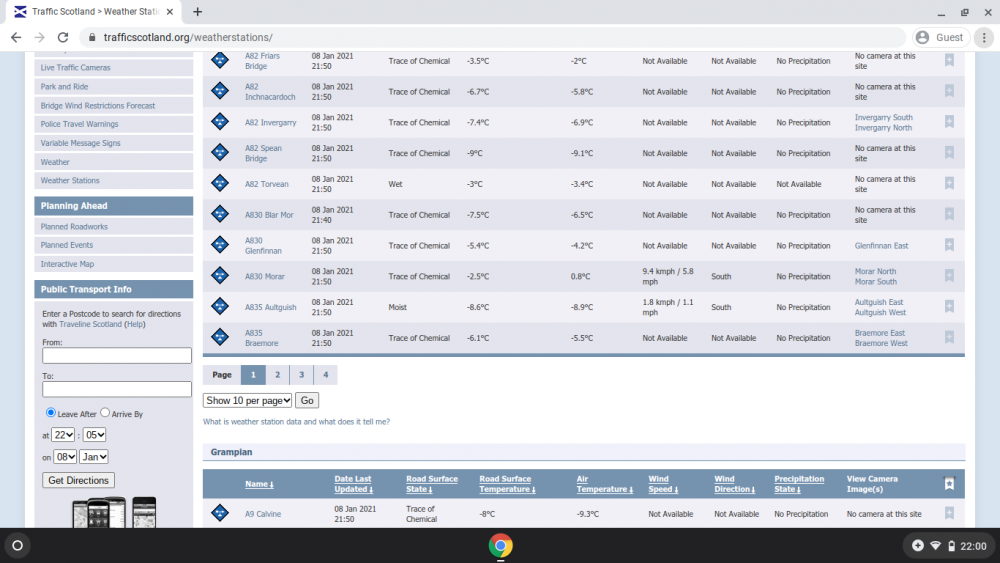Select the Arrive By radio button
This screenshot has width=1000, height=563.
coord(105,413)
